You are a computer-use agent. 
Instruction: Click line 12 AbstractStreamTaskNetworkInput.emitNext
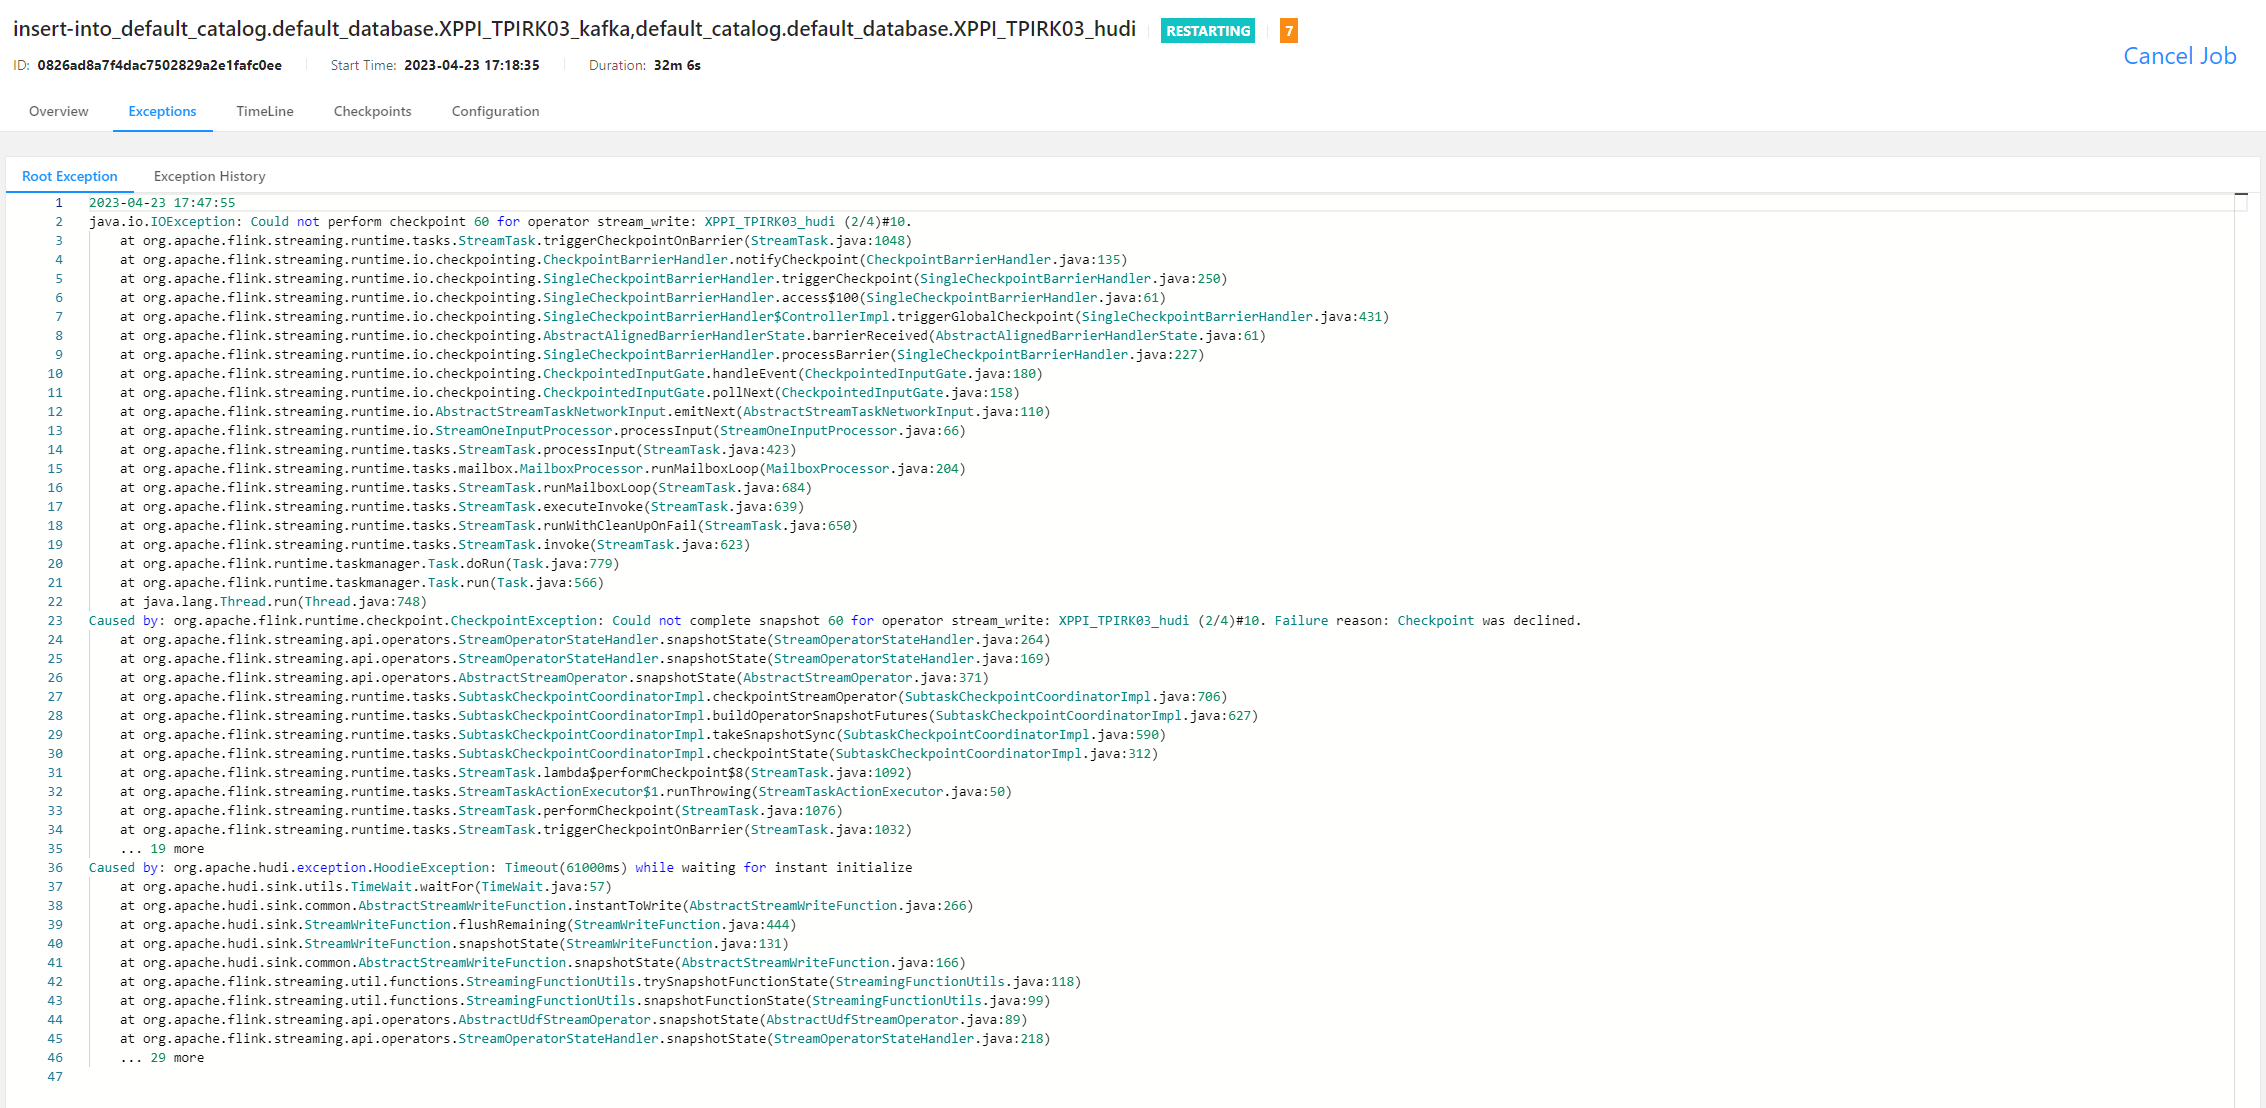pyautogui.click(x=585, y=411)
